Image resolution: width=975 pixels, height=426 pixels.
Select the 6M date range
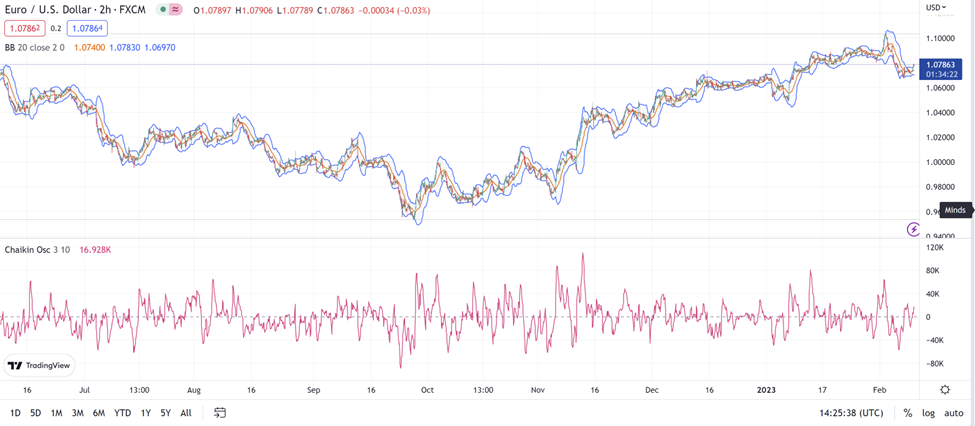[99, 413]
